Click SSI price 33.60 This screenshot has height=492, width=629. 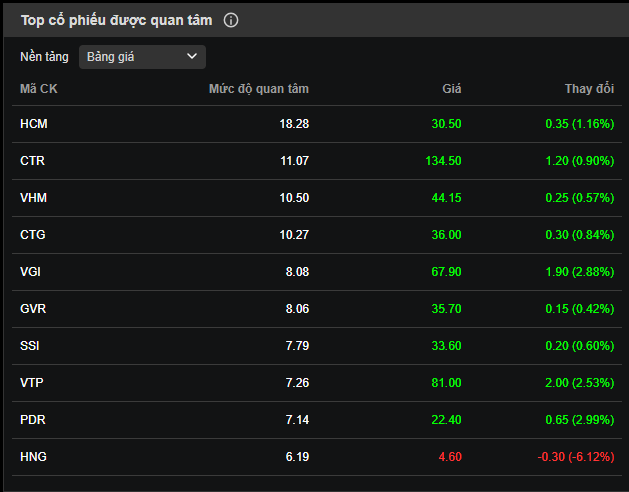[446, 346]
